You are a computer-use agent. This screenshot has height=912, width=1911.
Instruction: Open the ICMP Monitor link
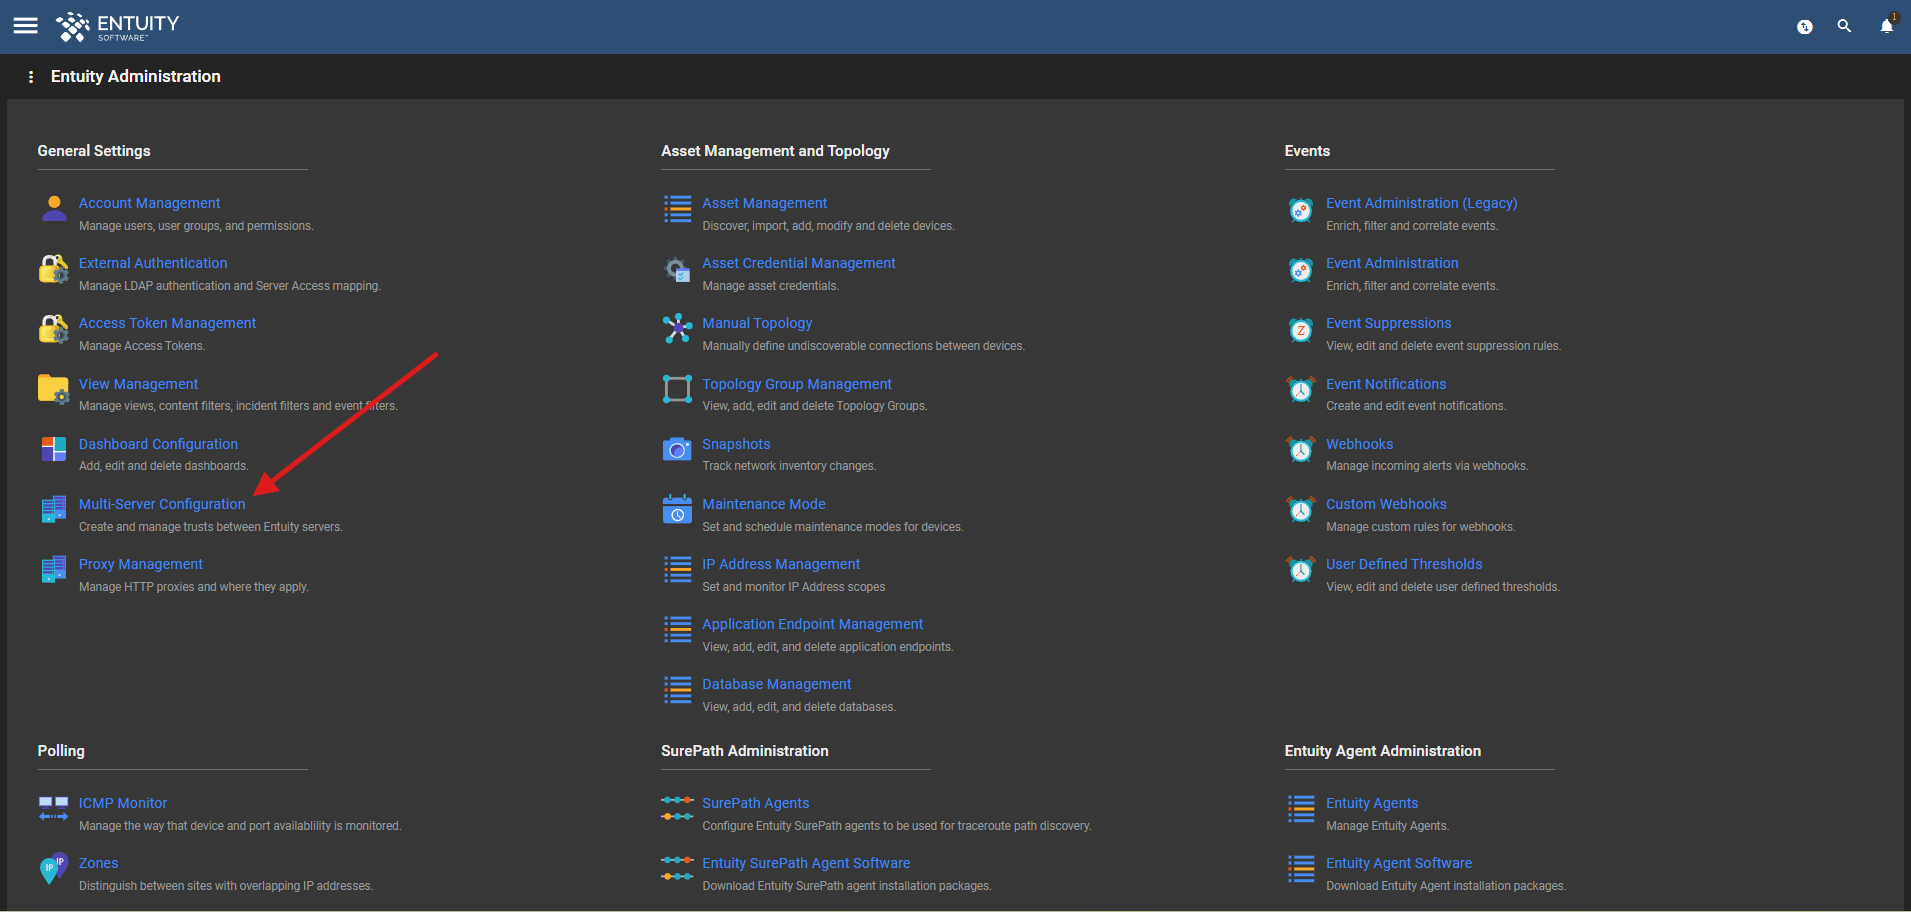[123, 803]
